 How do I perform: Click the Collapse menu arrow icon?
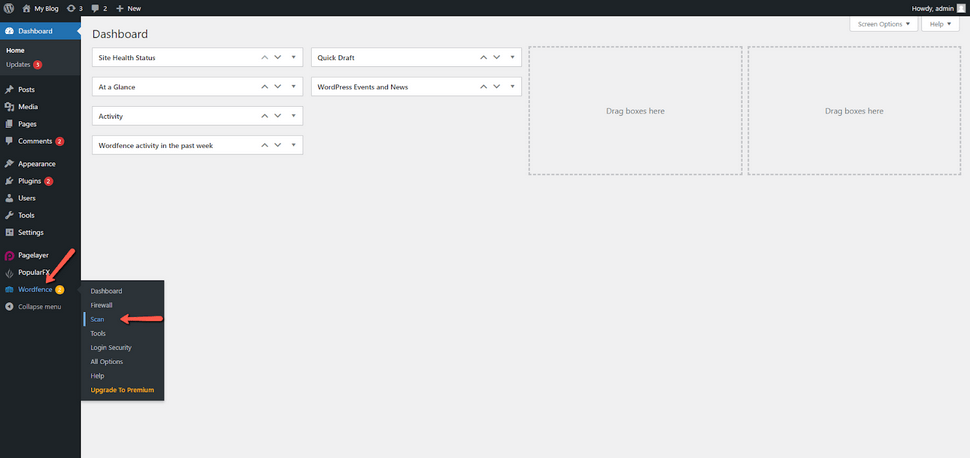click(x=9, y=306)
